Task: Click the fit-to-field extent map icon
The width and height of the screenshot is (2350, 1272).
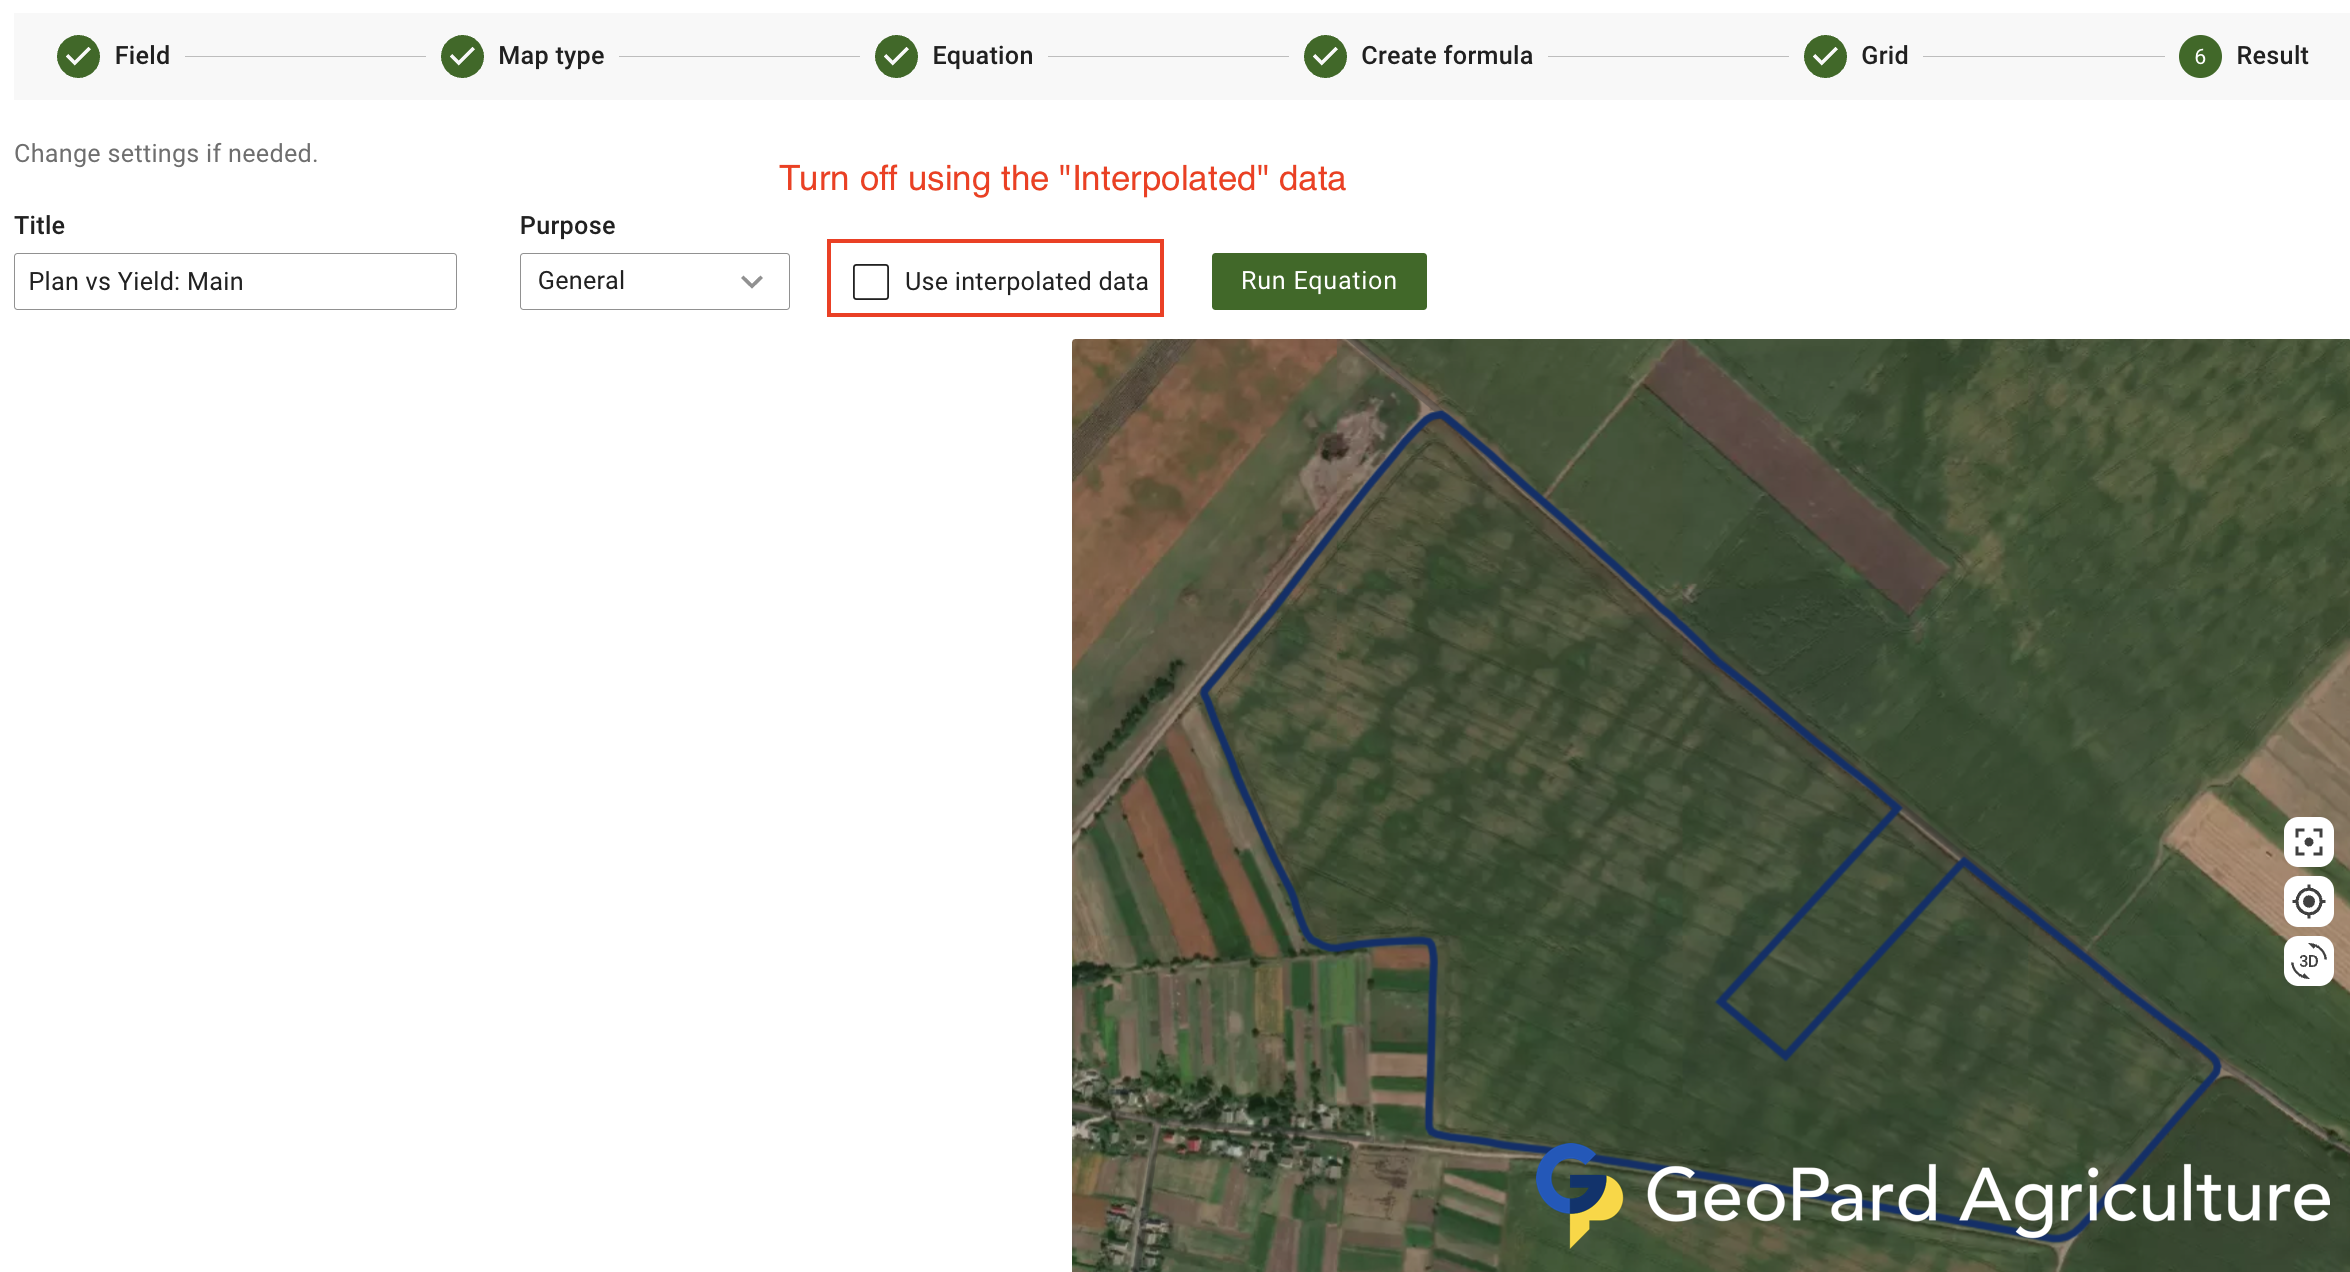Action: coord(2308,842)
